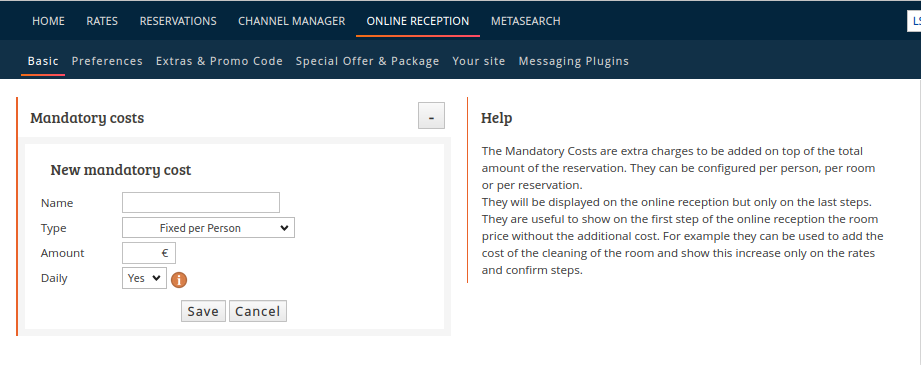Open the RESERVATIONS menu

(x=178, y=21)
